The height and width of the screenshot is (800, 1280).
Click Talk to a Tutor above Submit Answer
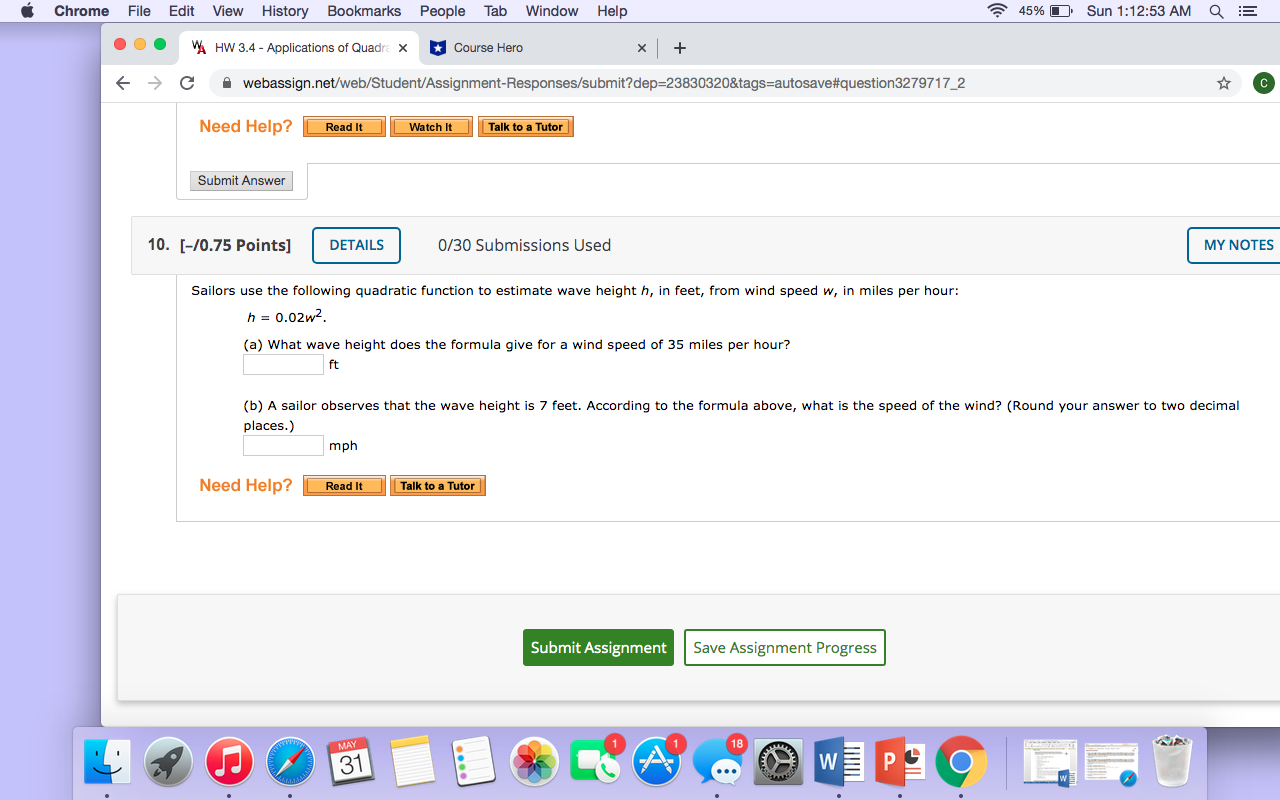pos(526,127)
